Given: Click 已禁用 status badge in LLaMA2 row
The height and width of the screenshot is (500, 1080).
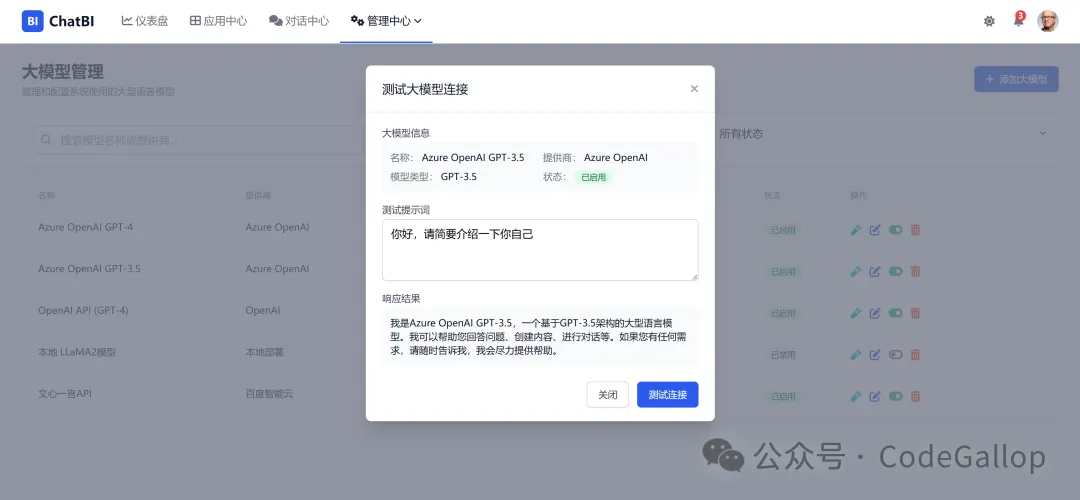Looking at the screenshot, I should tap(783, 355).
